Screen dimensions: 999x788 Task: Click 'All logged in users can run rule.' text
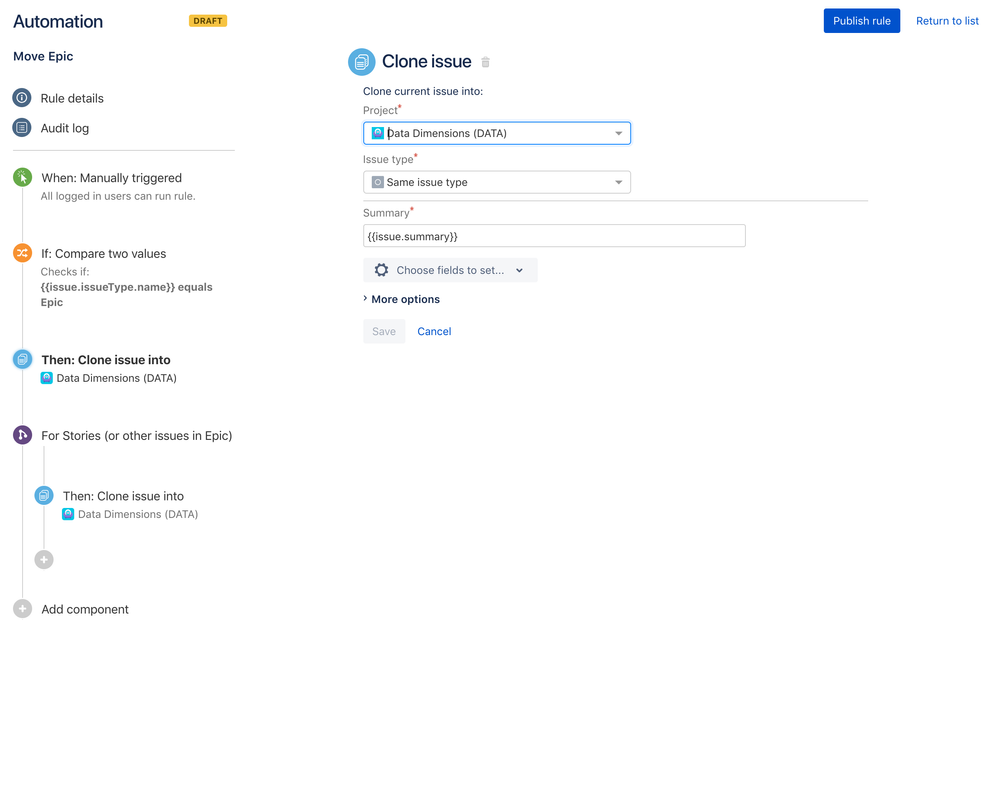[x=118, y=196]
